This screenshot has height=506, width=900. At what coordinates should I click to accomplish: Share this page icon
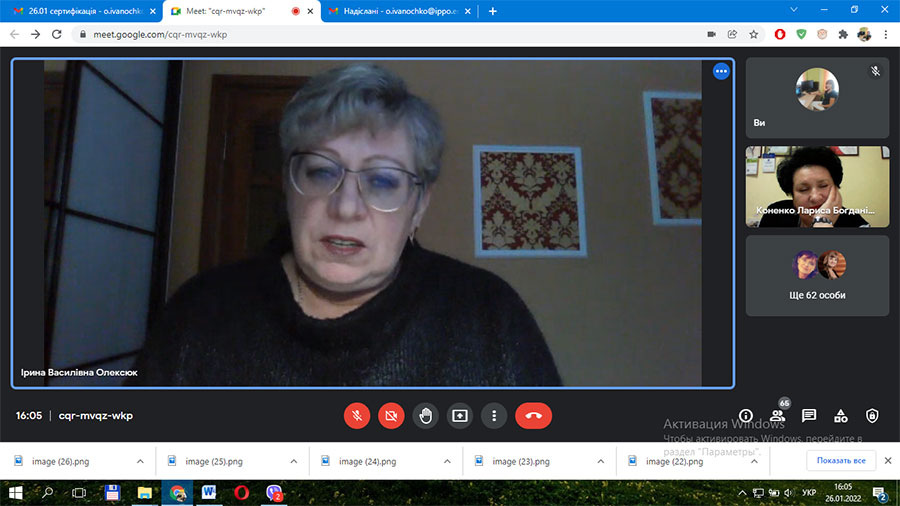coord(732,34)
